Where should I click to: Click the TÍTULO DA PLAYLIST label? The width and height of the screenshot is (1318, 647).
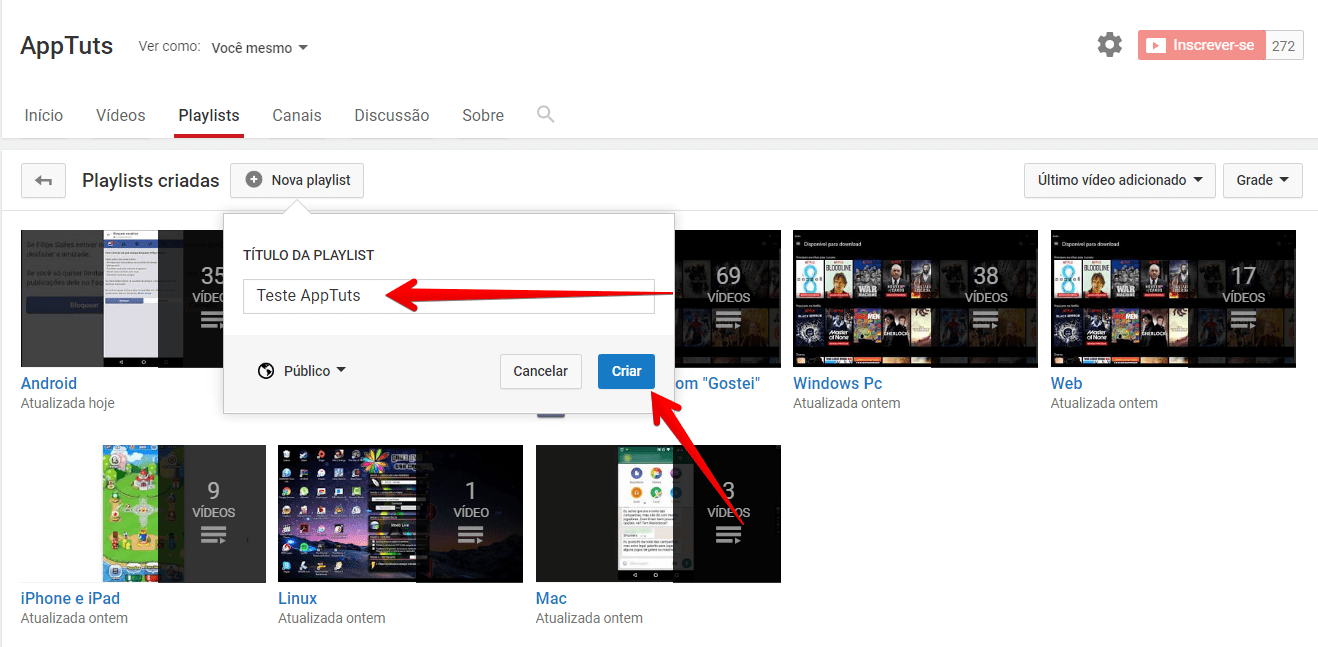pos(308,255)
